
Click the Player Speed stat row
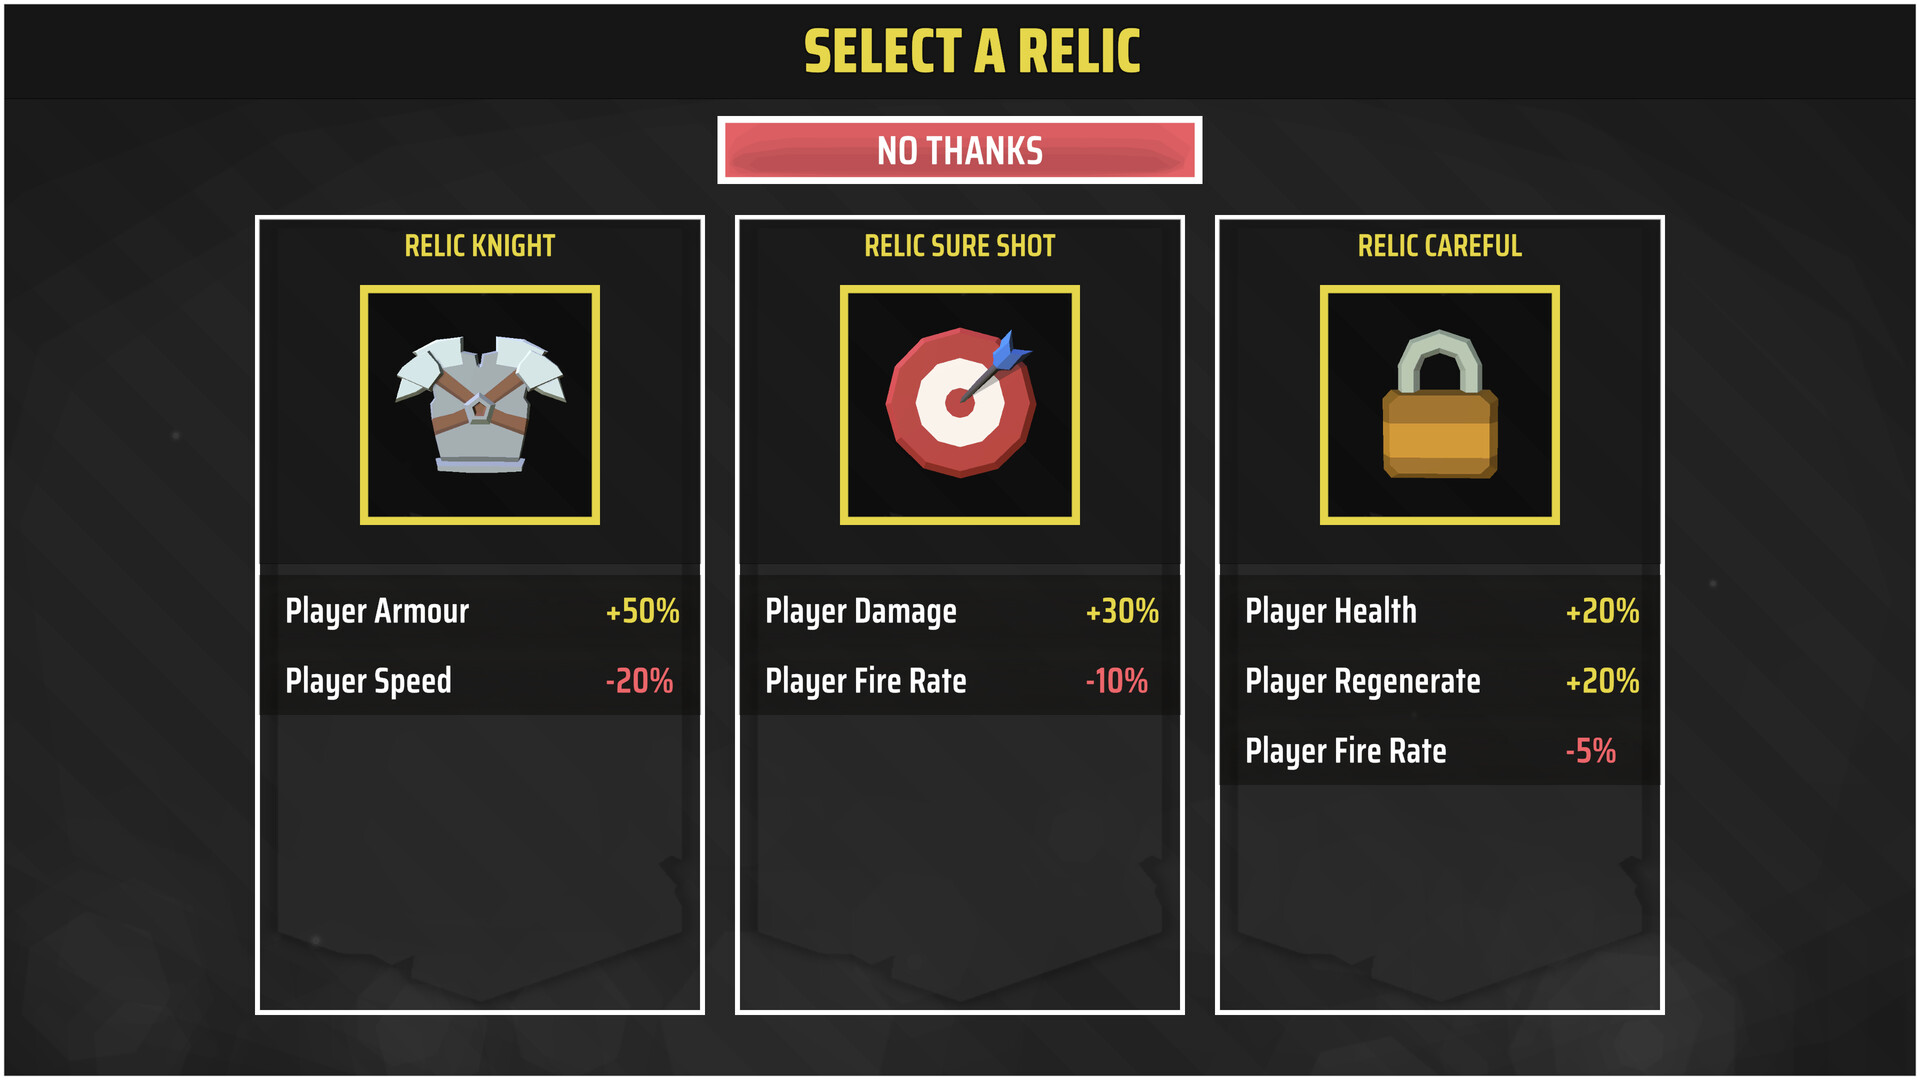(x=480, y=681)
